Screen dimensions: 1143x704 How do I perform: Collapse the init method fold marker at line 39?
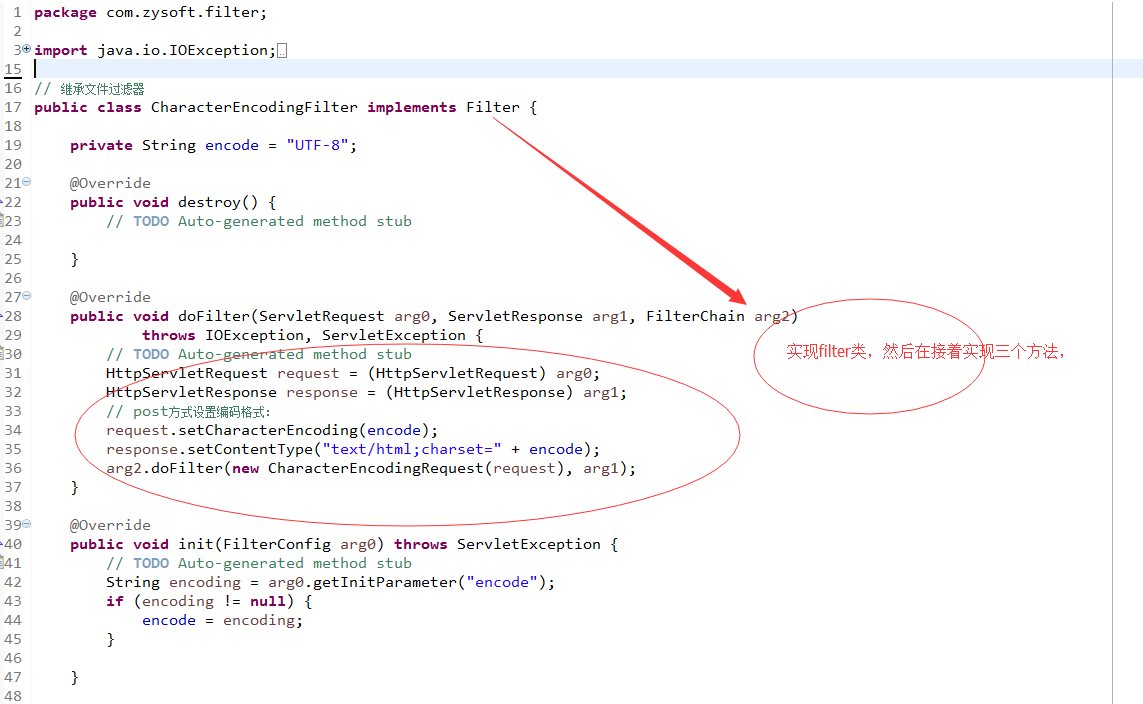coord(26,523)
